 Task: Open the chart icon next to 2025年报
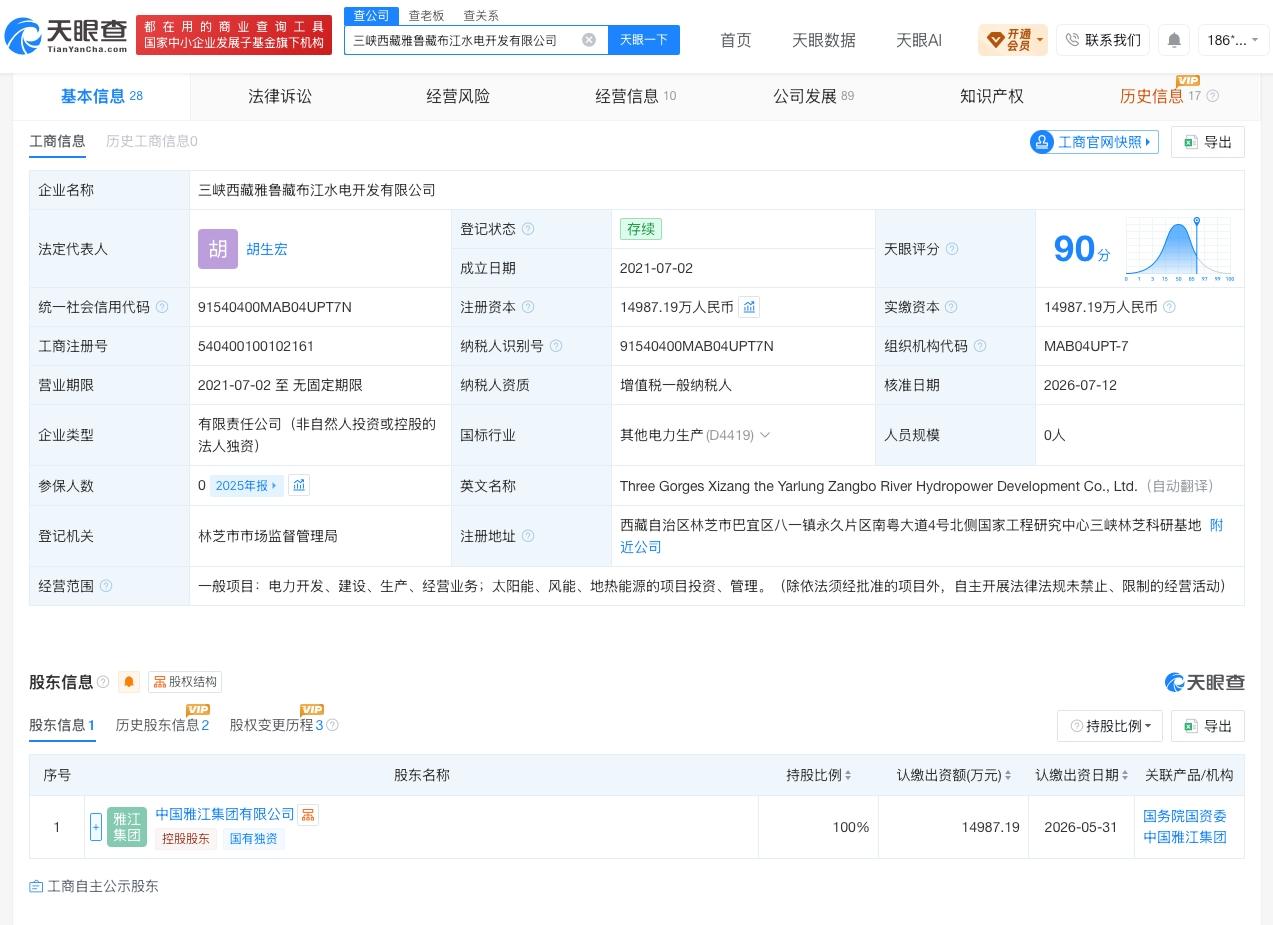click(x=299, y=485)
